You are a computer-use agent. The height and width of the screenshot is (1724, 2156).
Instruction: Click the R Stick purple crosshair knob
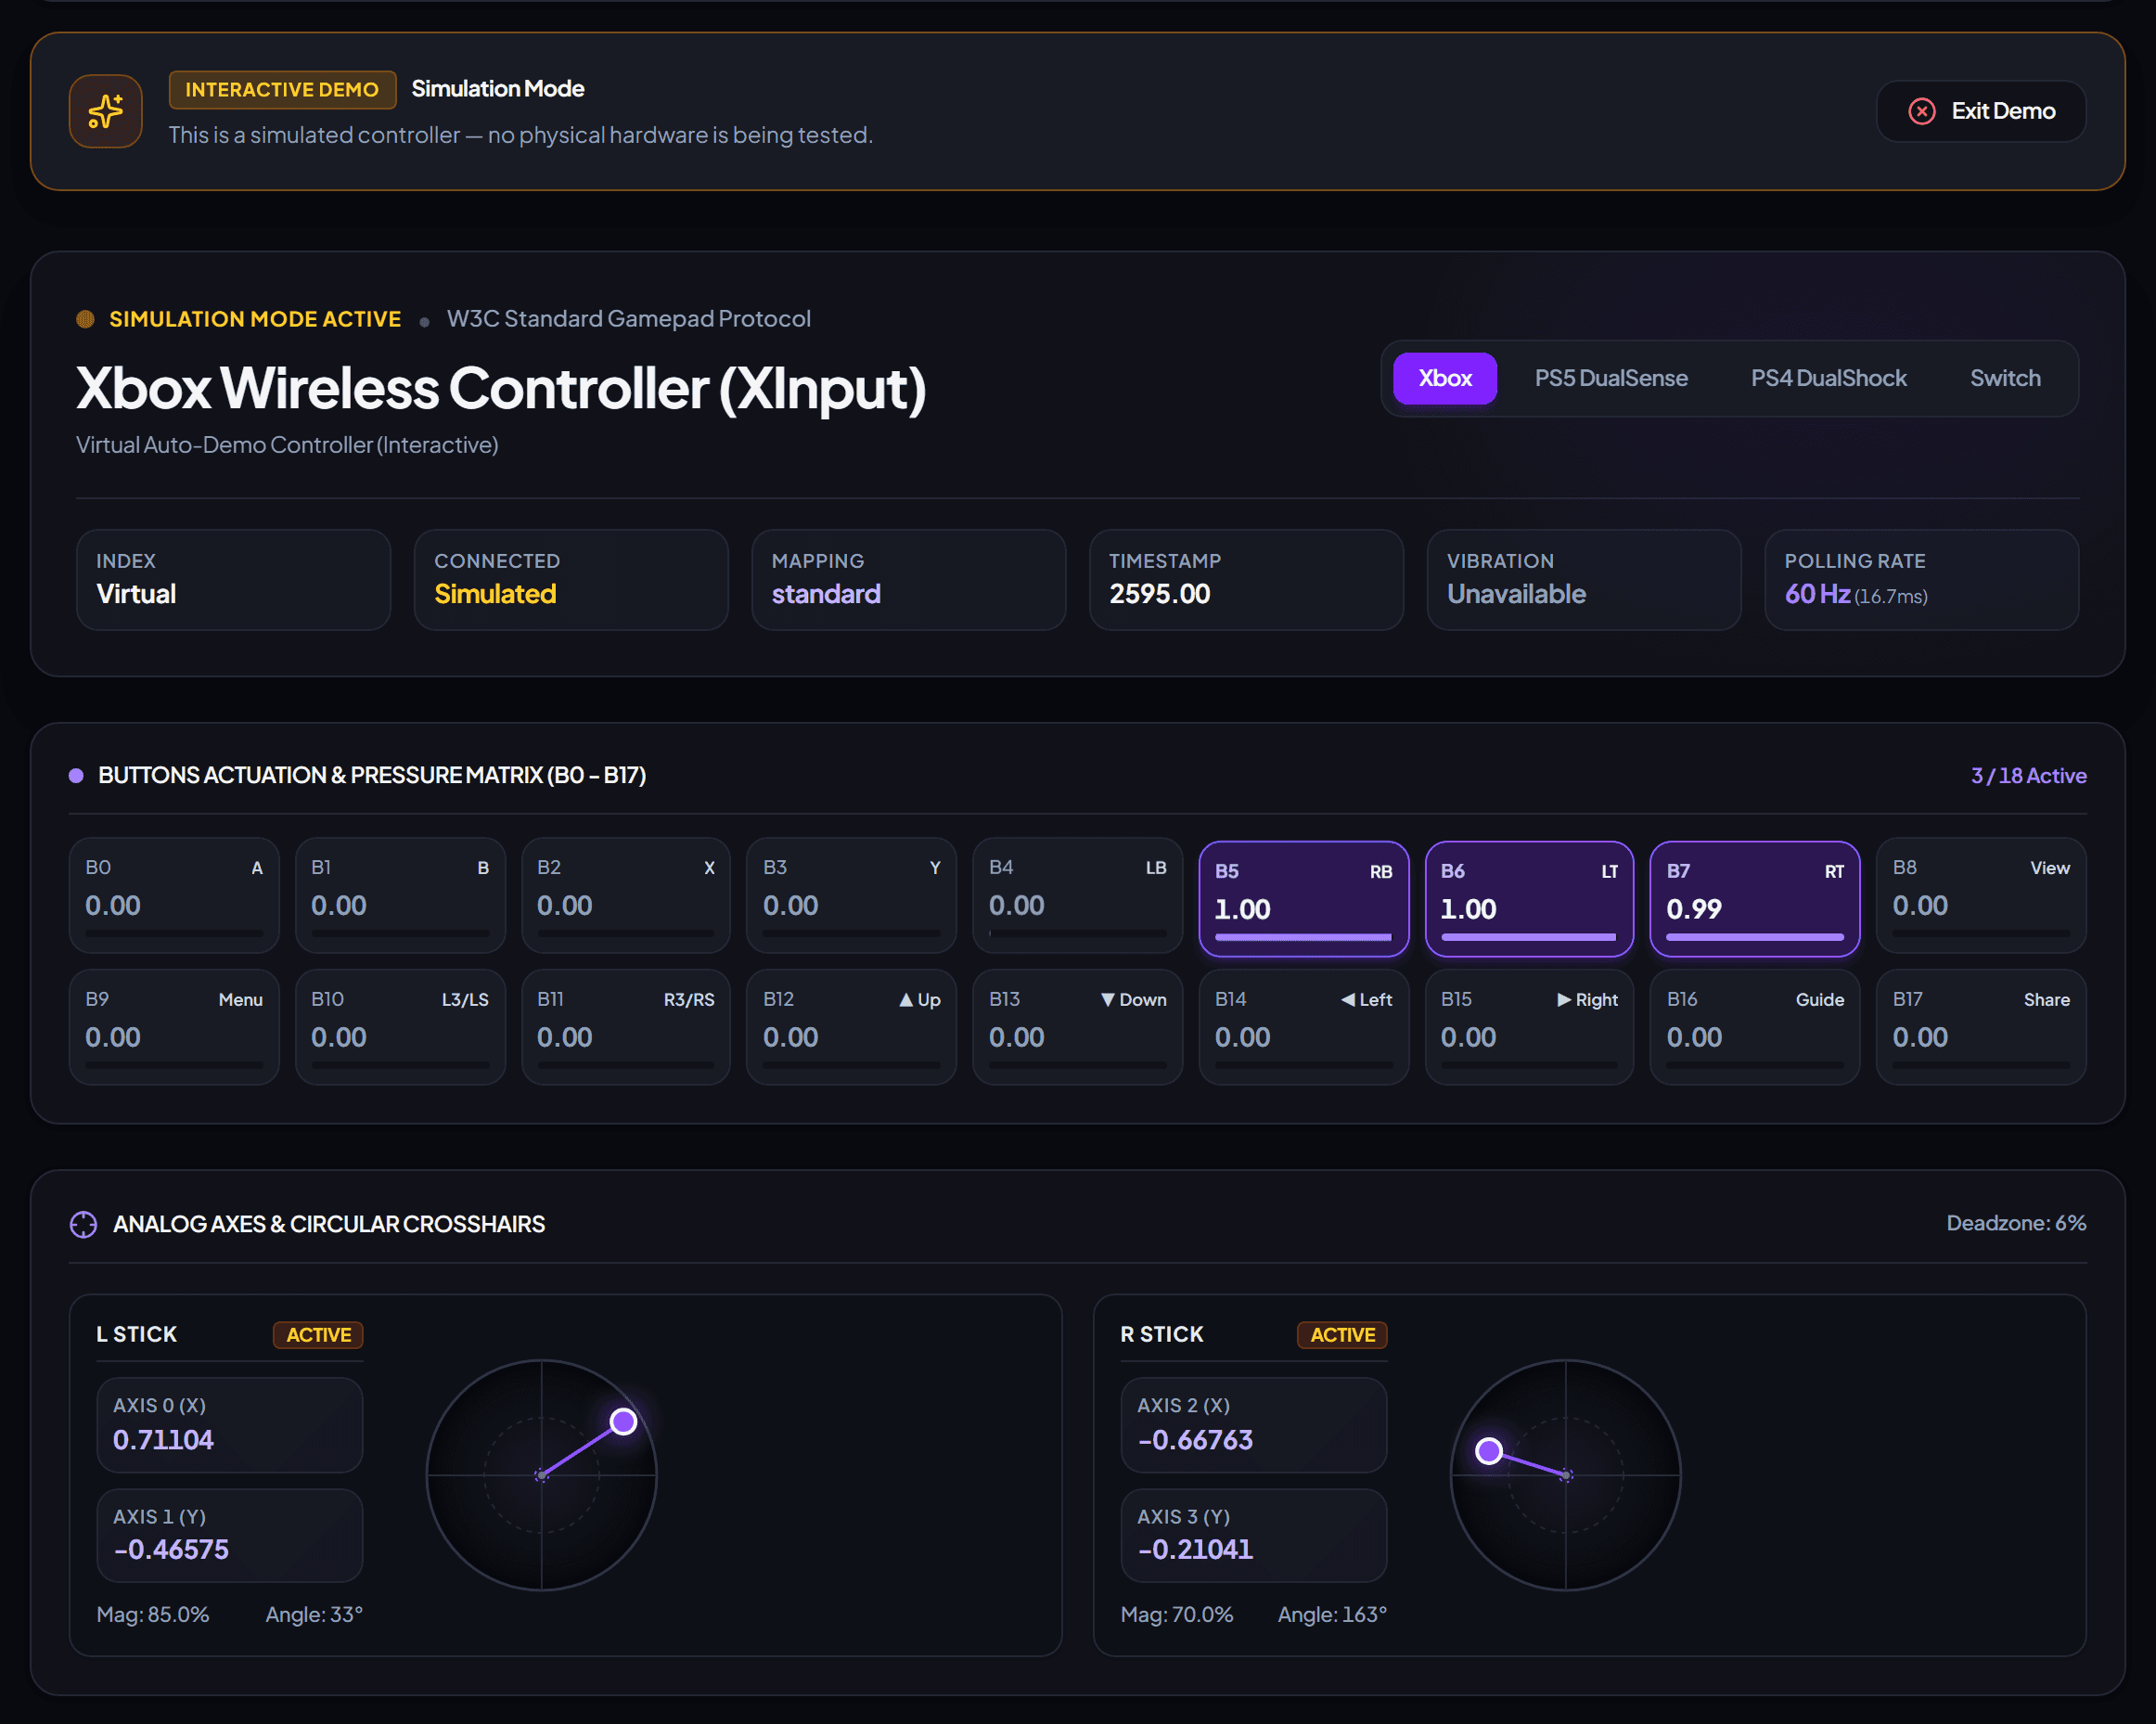click(x=1489, y=1451)
